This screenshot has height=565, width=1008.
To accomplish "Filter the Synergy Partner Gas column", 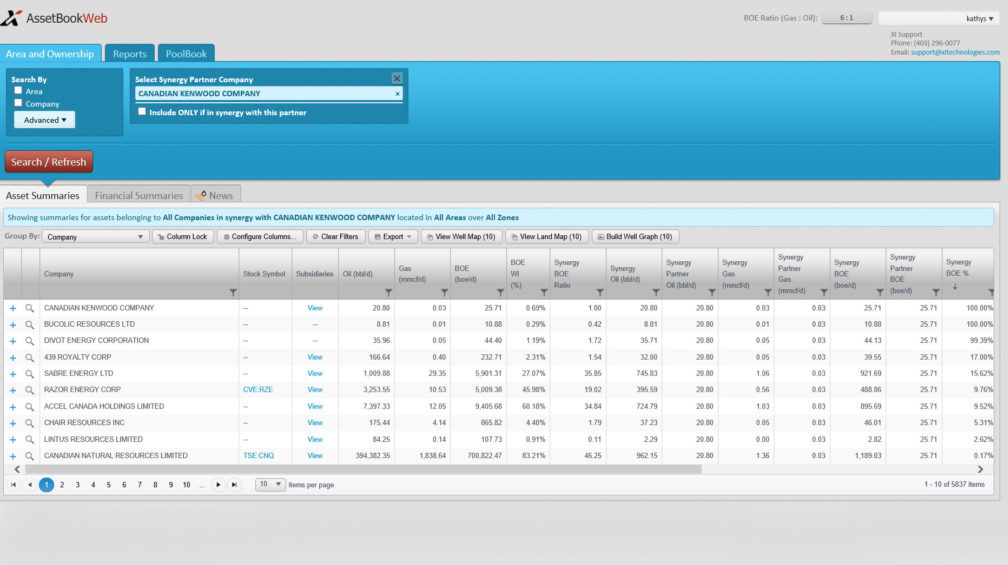I will pos(824,292).
